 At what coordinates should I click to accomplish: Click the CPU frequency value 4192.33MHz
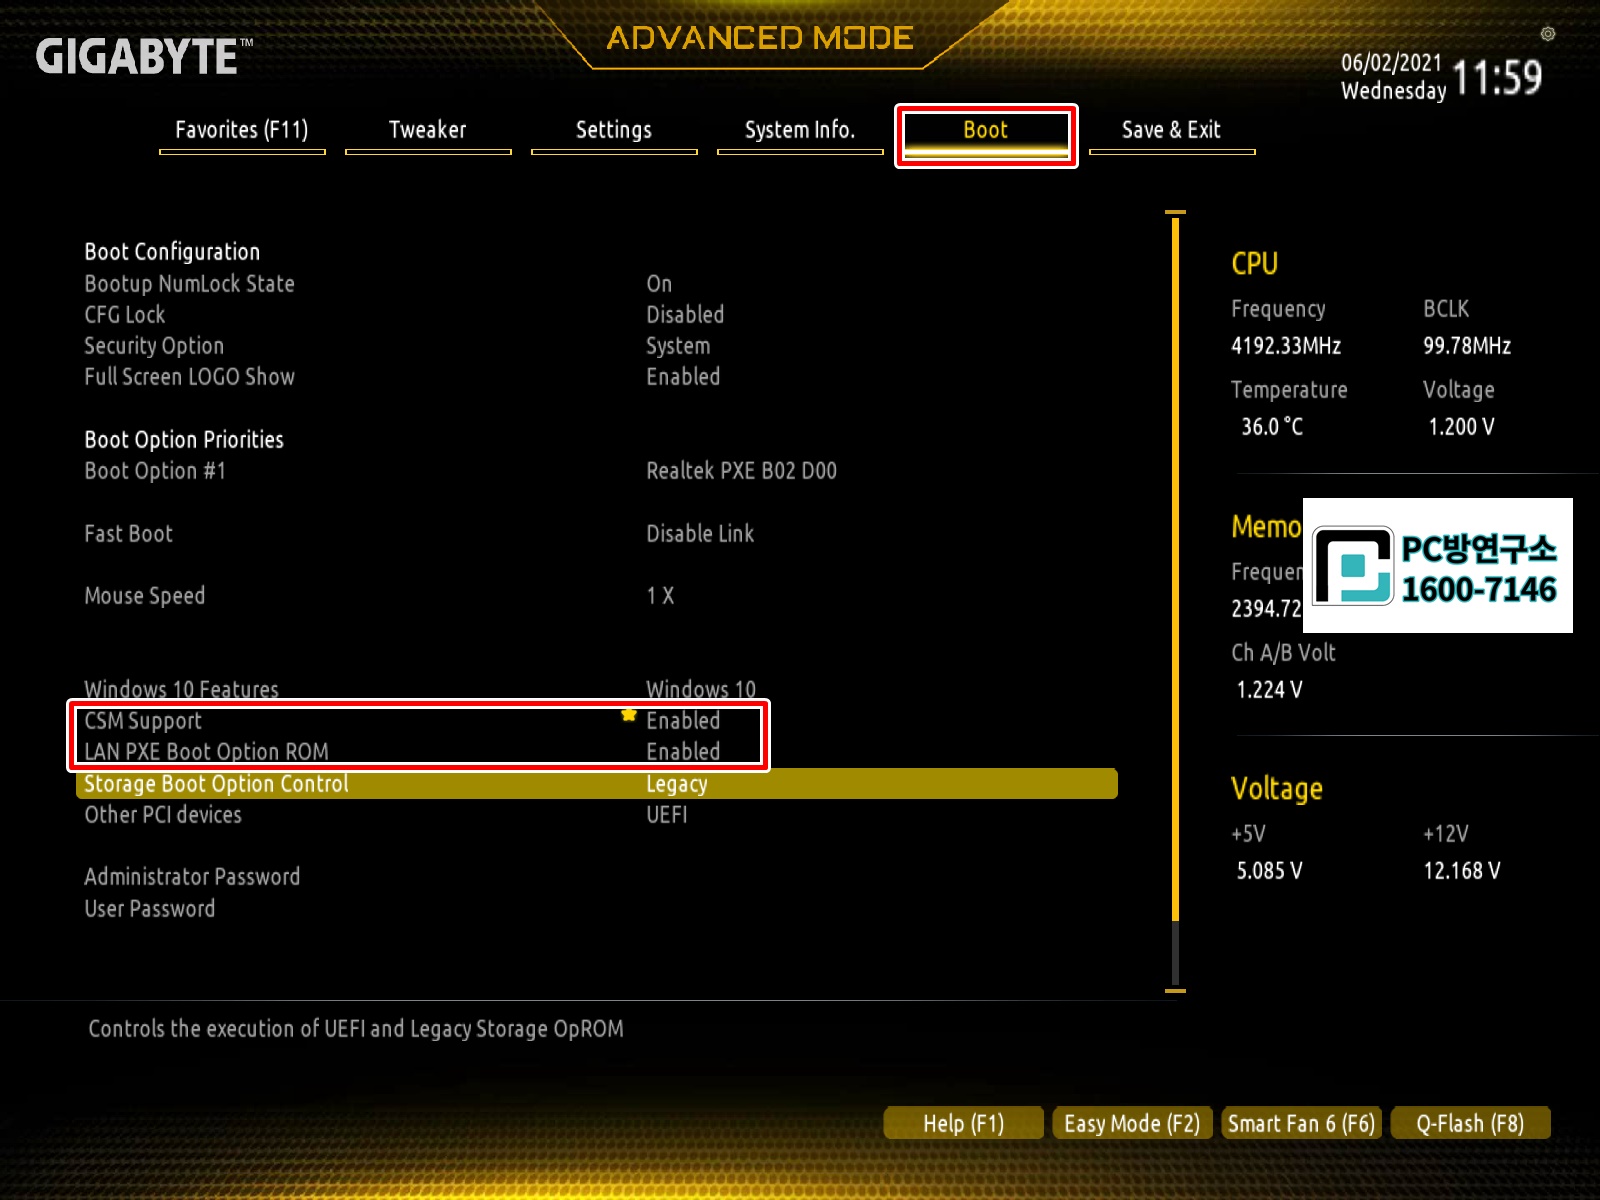point(1286,346)
